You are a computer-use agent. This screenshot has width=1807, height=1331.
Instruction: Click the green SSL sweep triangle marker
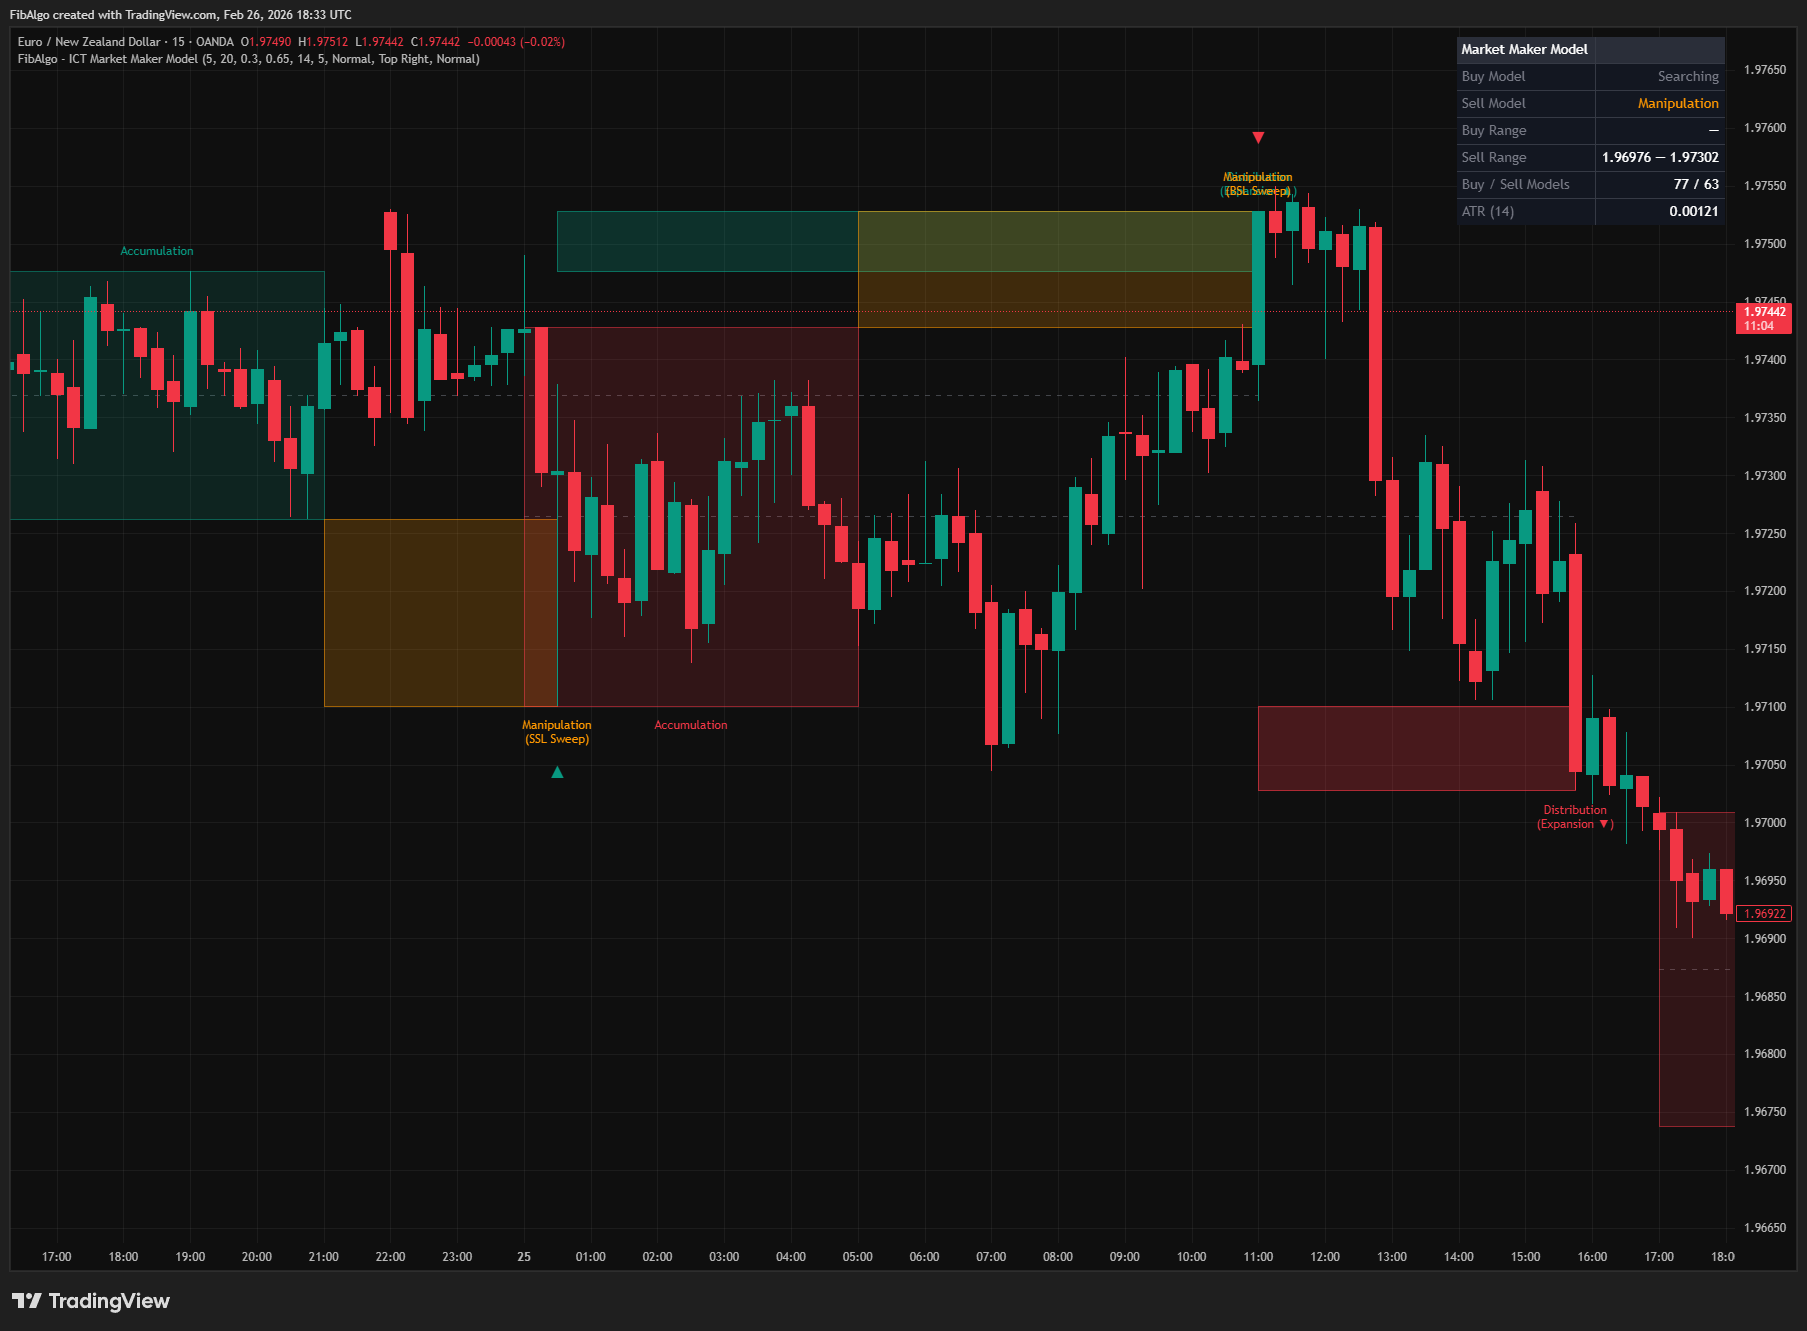[x=557, y=772]
